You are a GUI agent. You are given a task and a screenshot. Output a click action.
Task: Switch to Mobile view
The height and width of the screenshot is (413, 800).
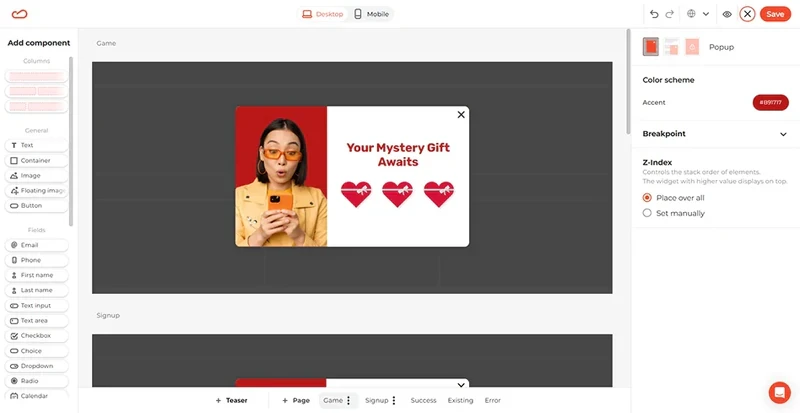(371, 14)
